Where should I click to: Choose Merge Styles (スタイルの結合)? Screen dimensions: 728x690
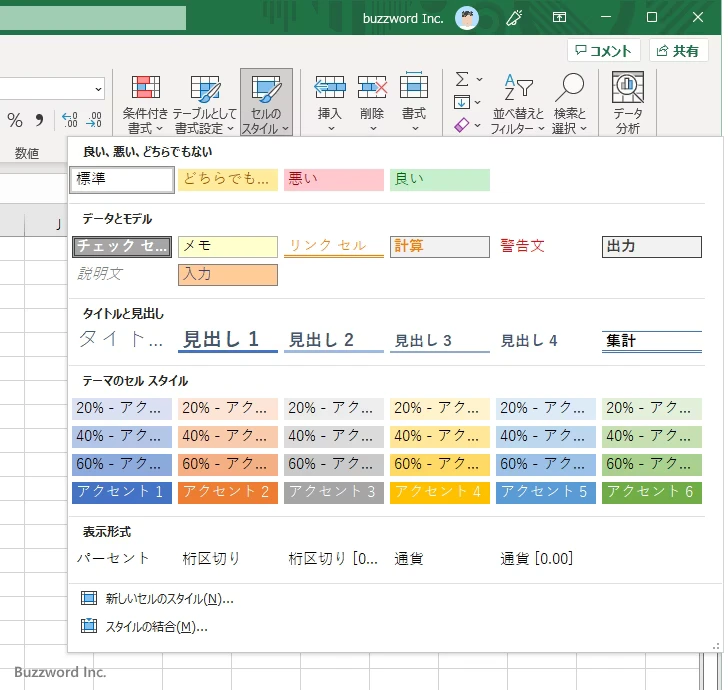145,626
